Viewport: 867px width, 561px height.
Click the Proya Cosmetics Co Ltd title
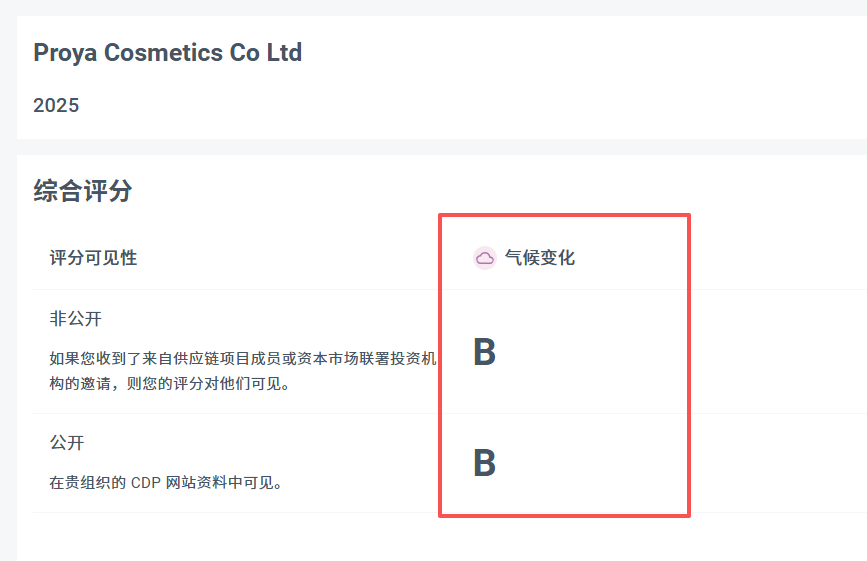(167, 53)
